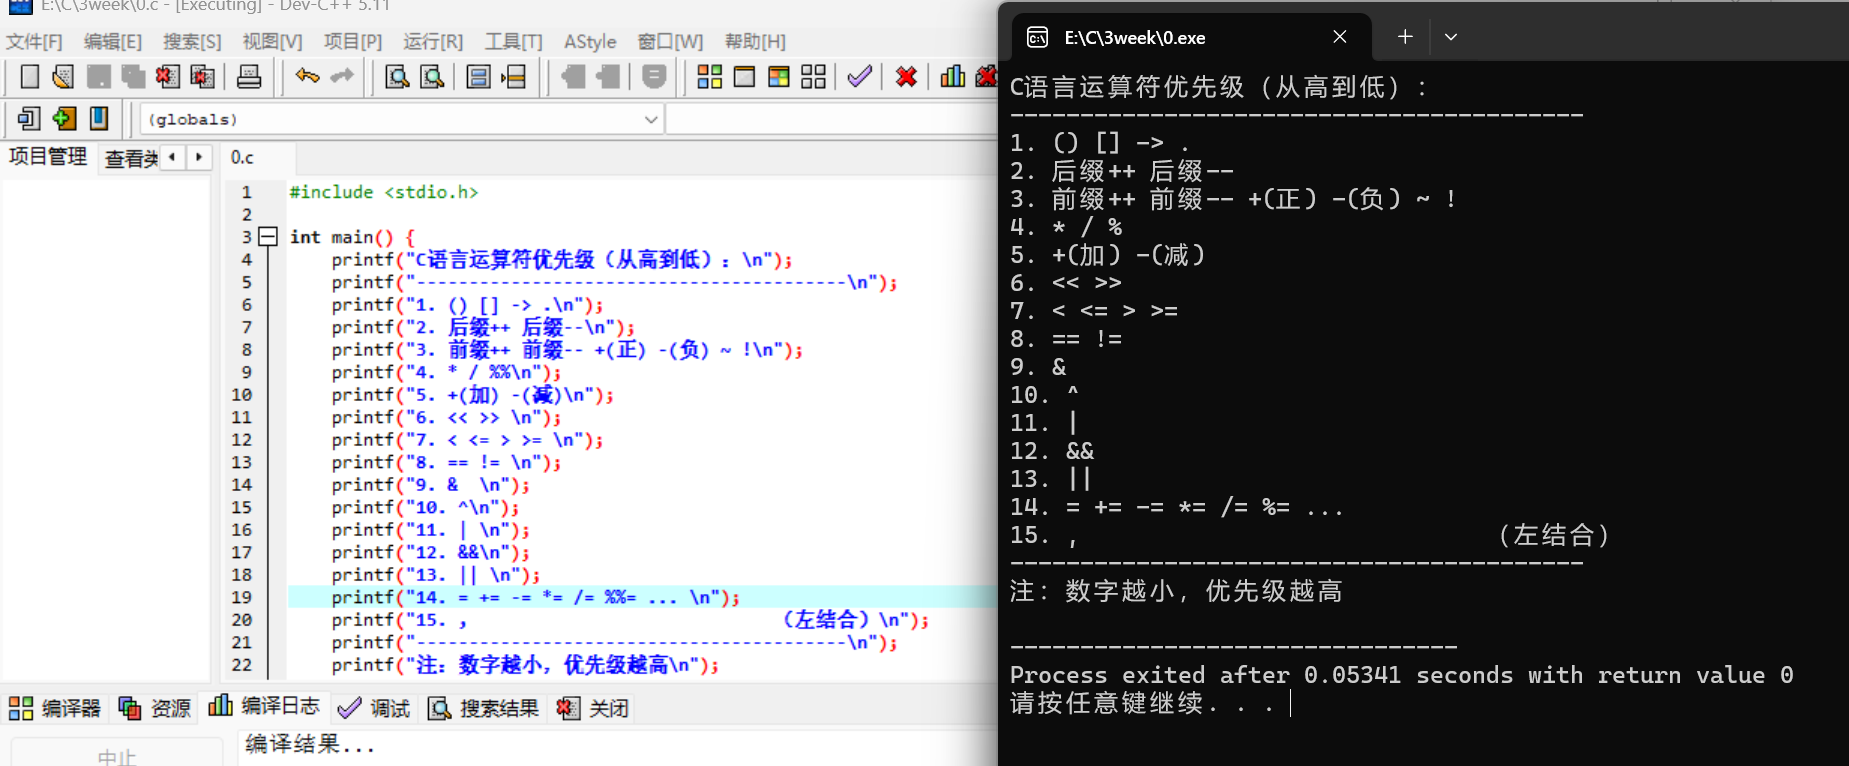
Task: Click the green plus add-to-project icon
Action: click(64, 118)
